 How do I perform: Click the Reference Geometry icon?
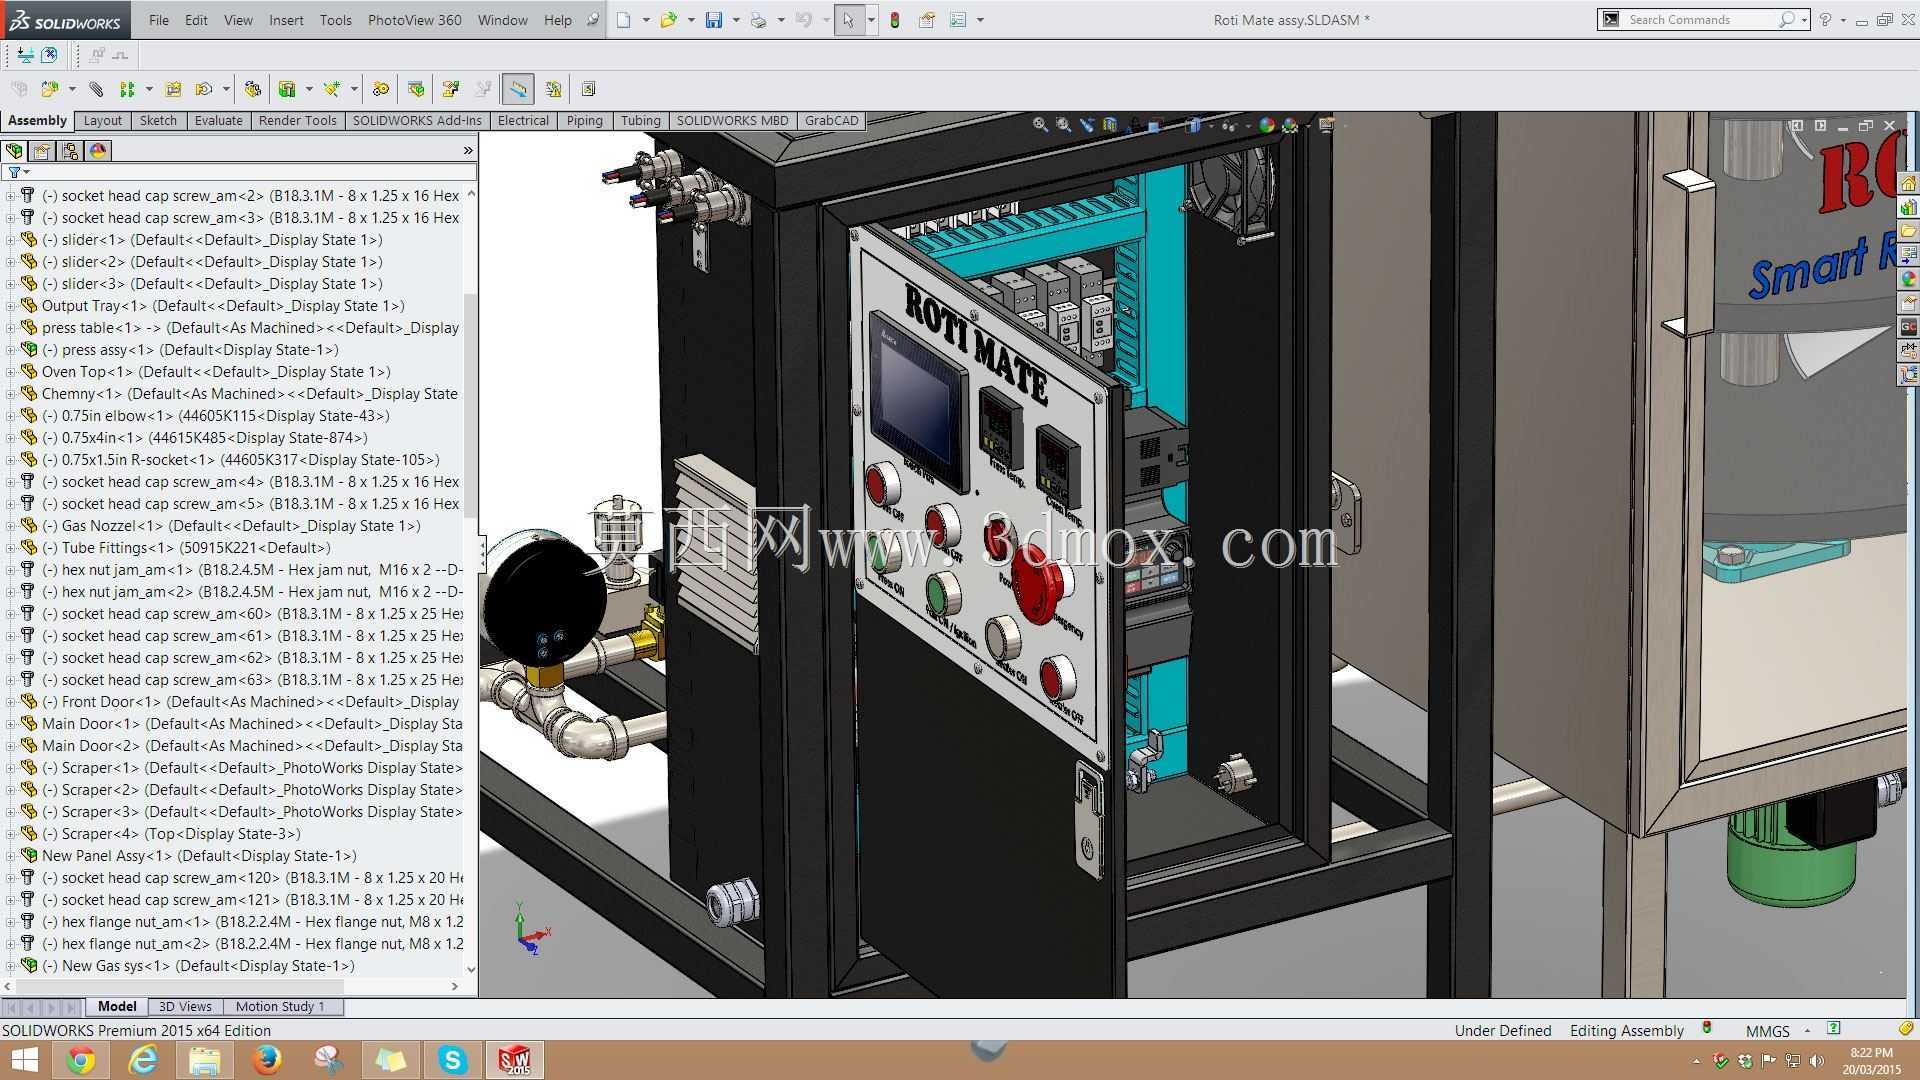pos(332,89)
